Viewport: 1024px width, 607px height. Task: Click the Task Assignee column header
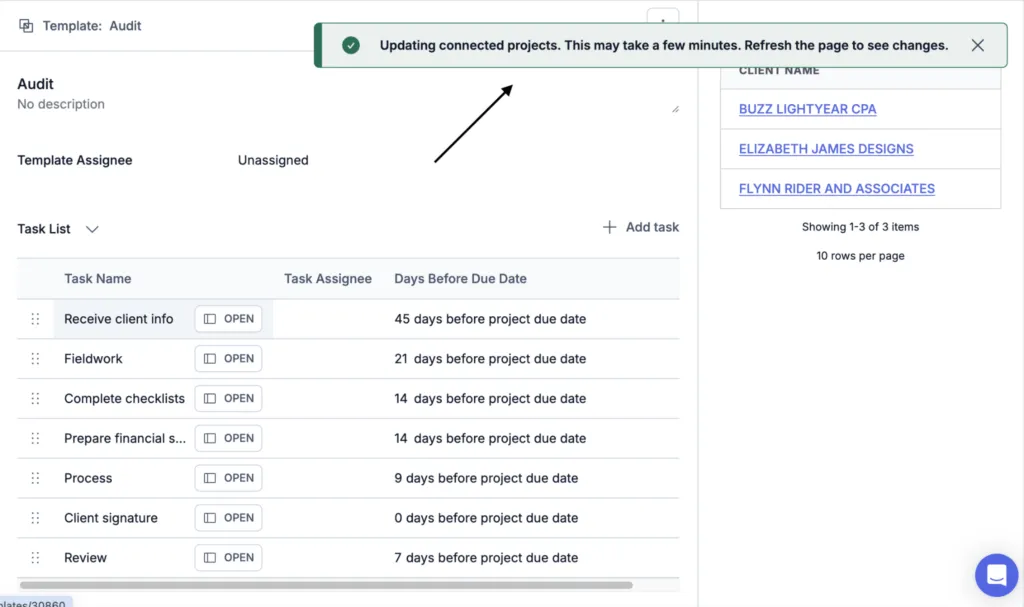pyautogui.click(x=328, y=279)
